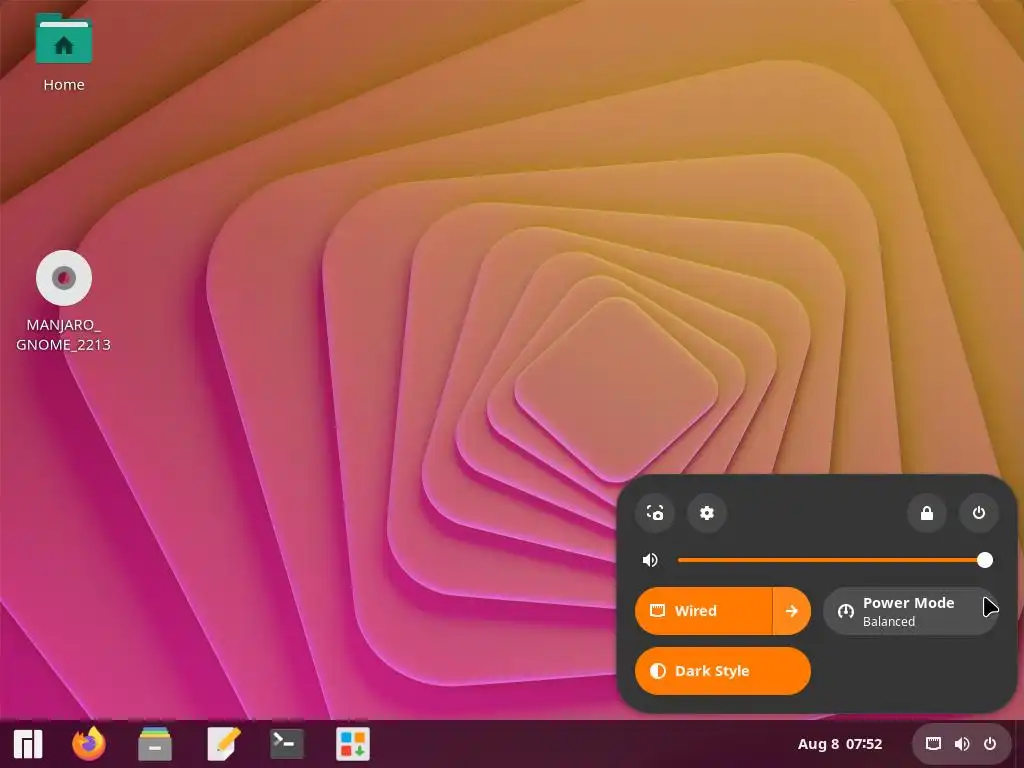This screenshot has height=768, width=1024.
Task: Open the Software store taskbar icon
Action: coord(353,744)
